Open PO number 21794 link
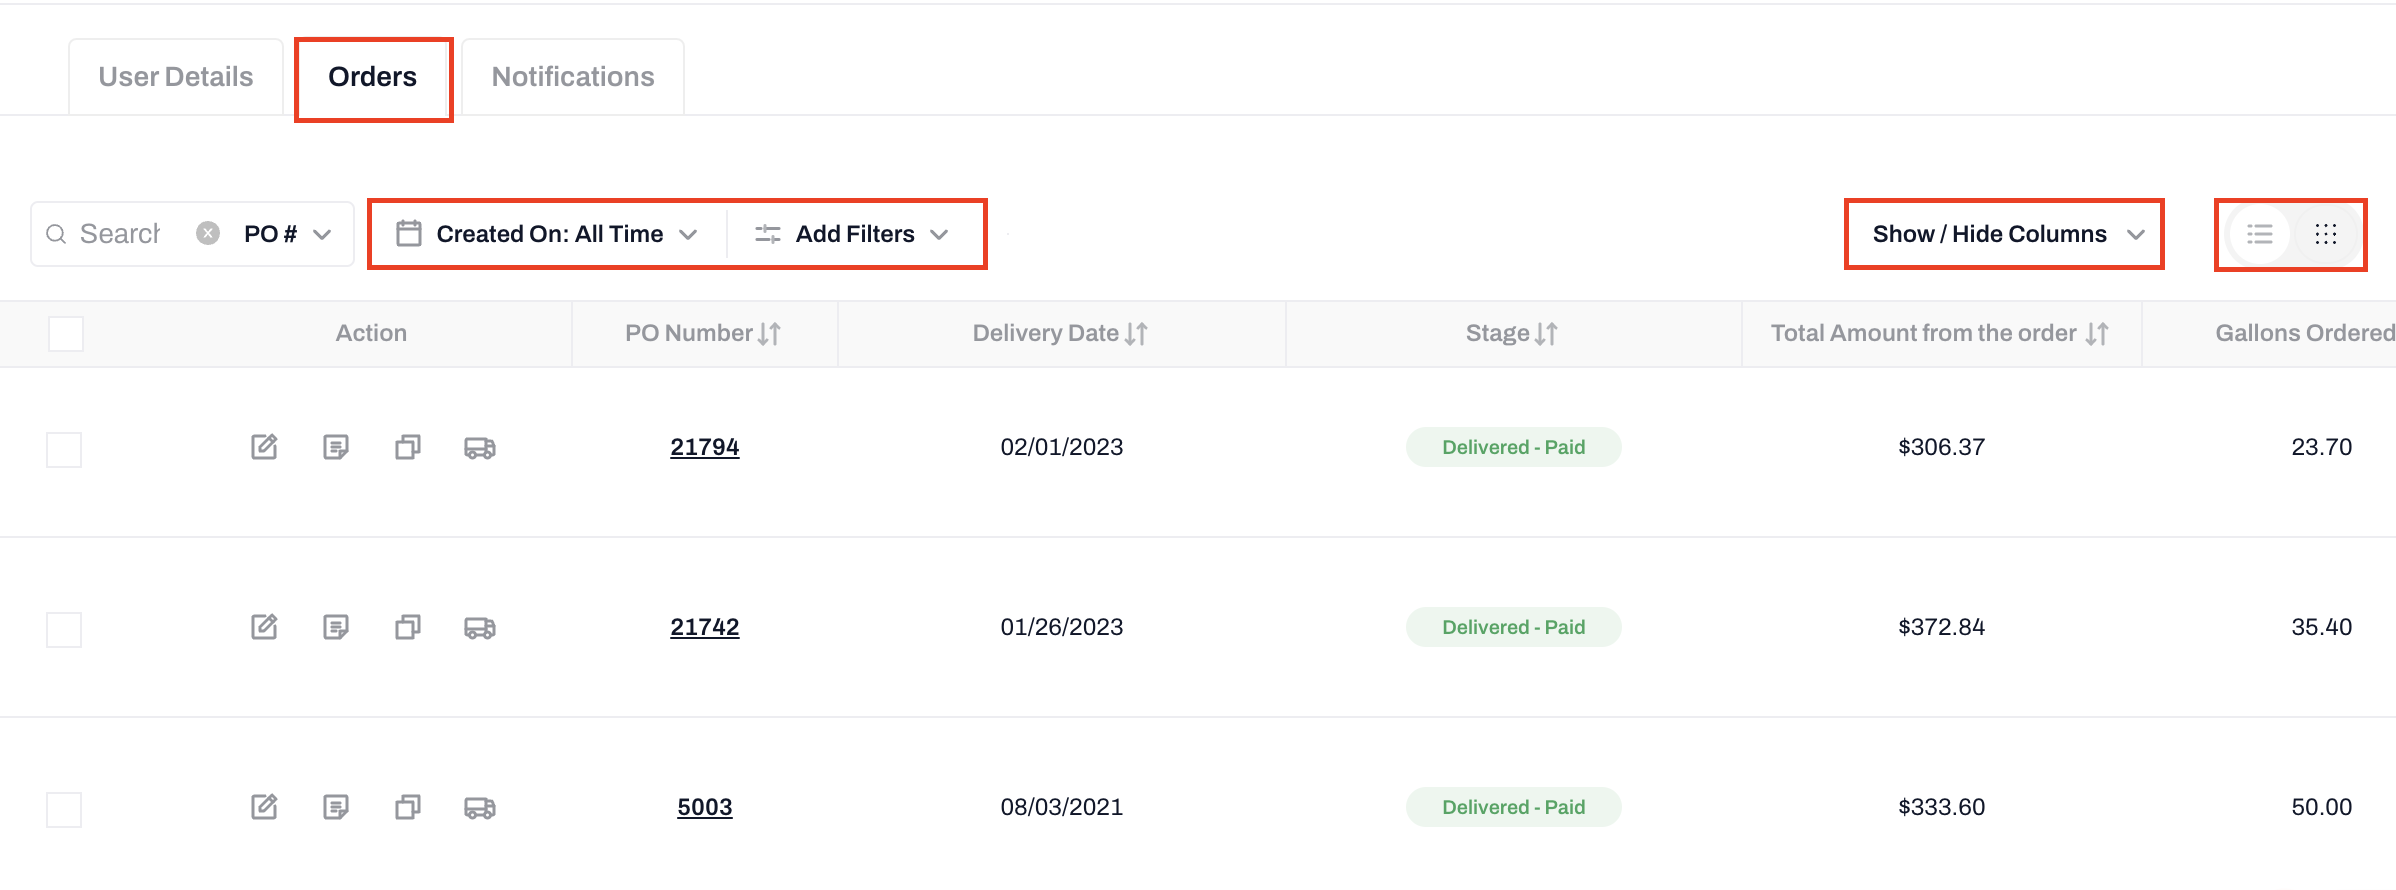Screen dimensions: 2396x890 [x=705, y=447]
